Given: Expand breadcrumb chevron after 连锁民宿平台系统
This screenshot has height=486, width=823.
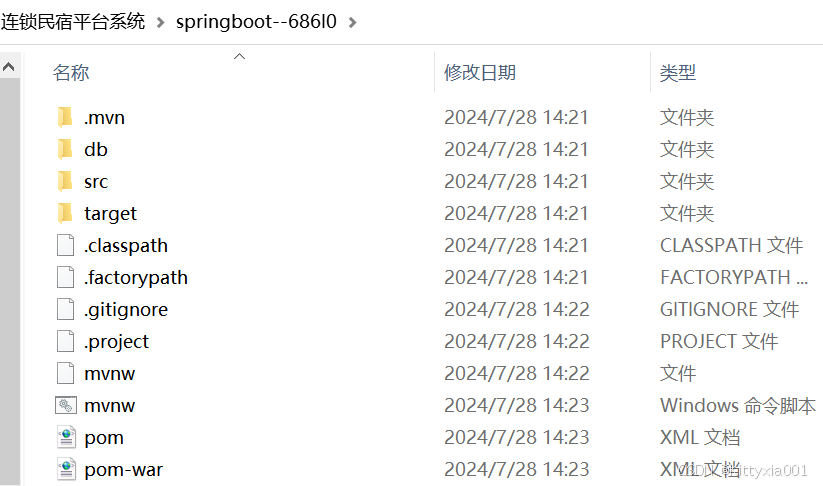Looking at the screenshot, I should (x=160, y=21).
